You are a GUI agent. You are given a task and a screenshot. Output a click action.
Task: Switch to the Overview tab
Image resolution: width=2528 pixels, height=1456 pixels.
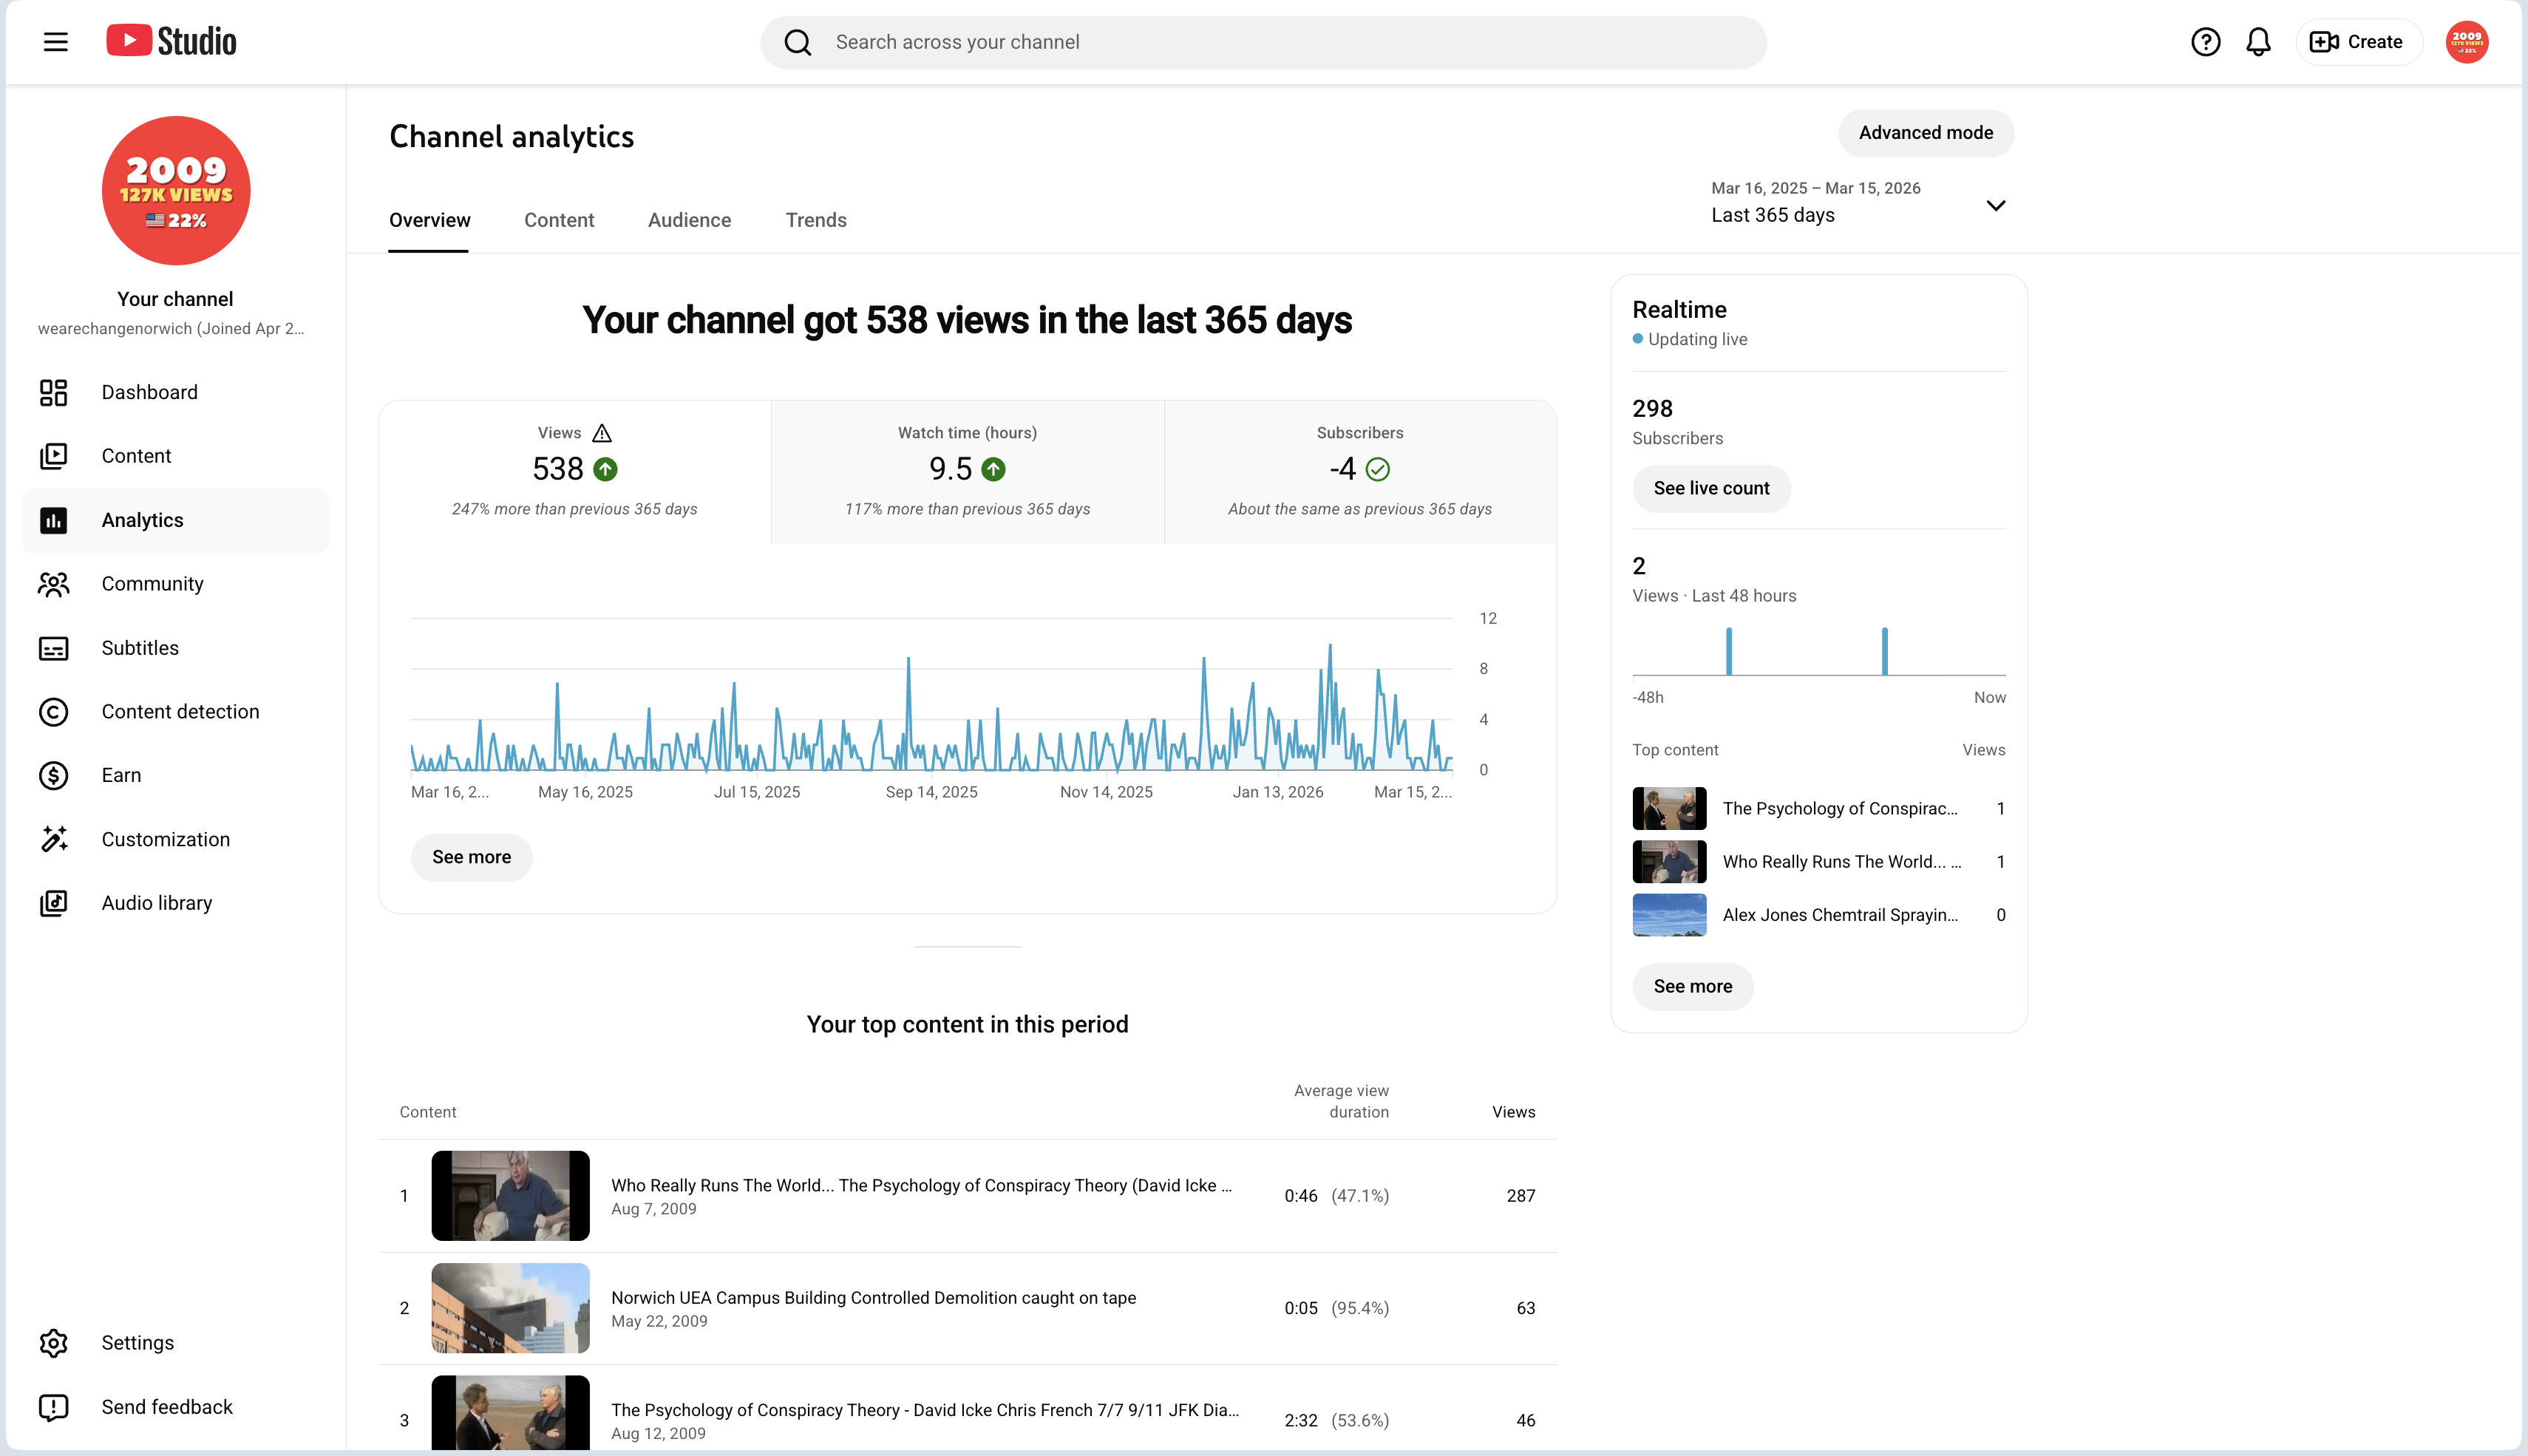click(x=429, y=220)
